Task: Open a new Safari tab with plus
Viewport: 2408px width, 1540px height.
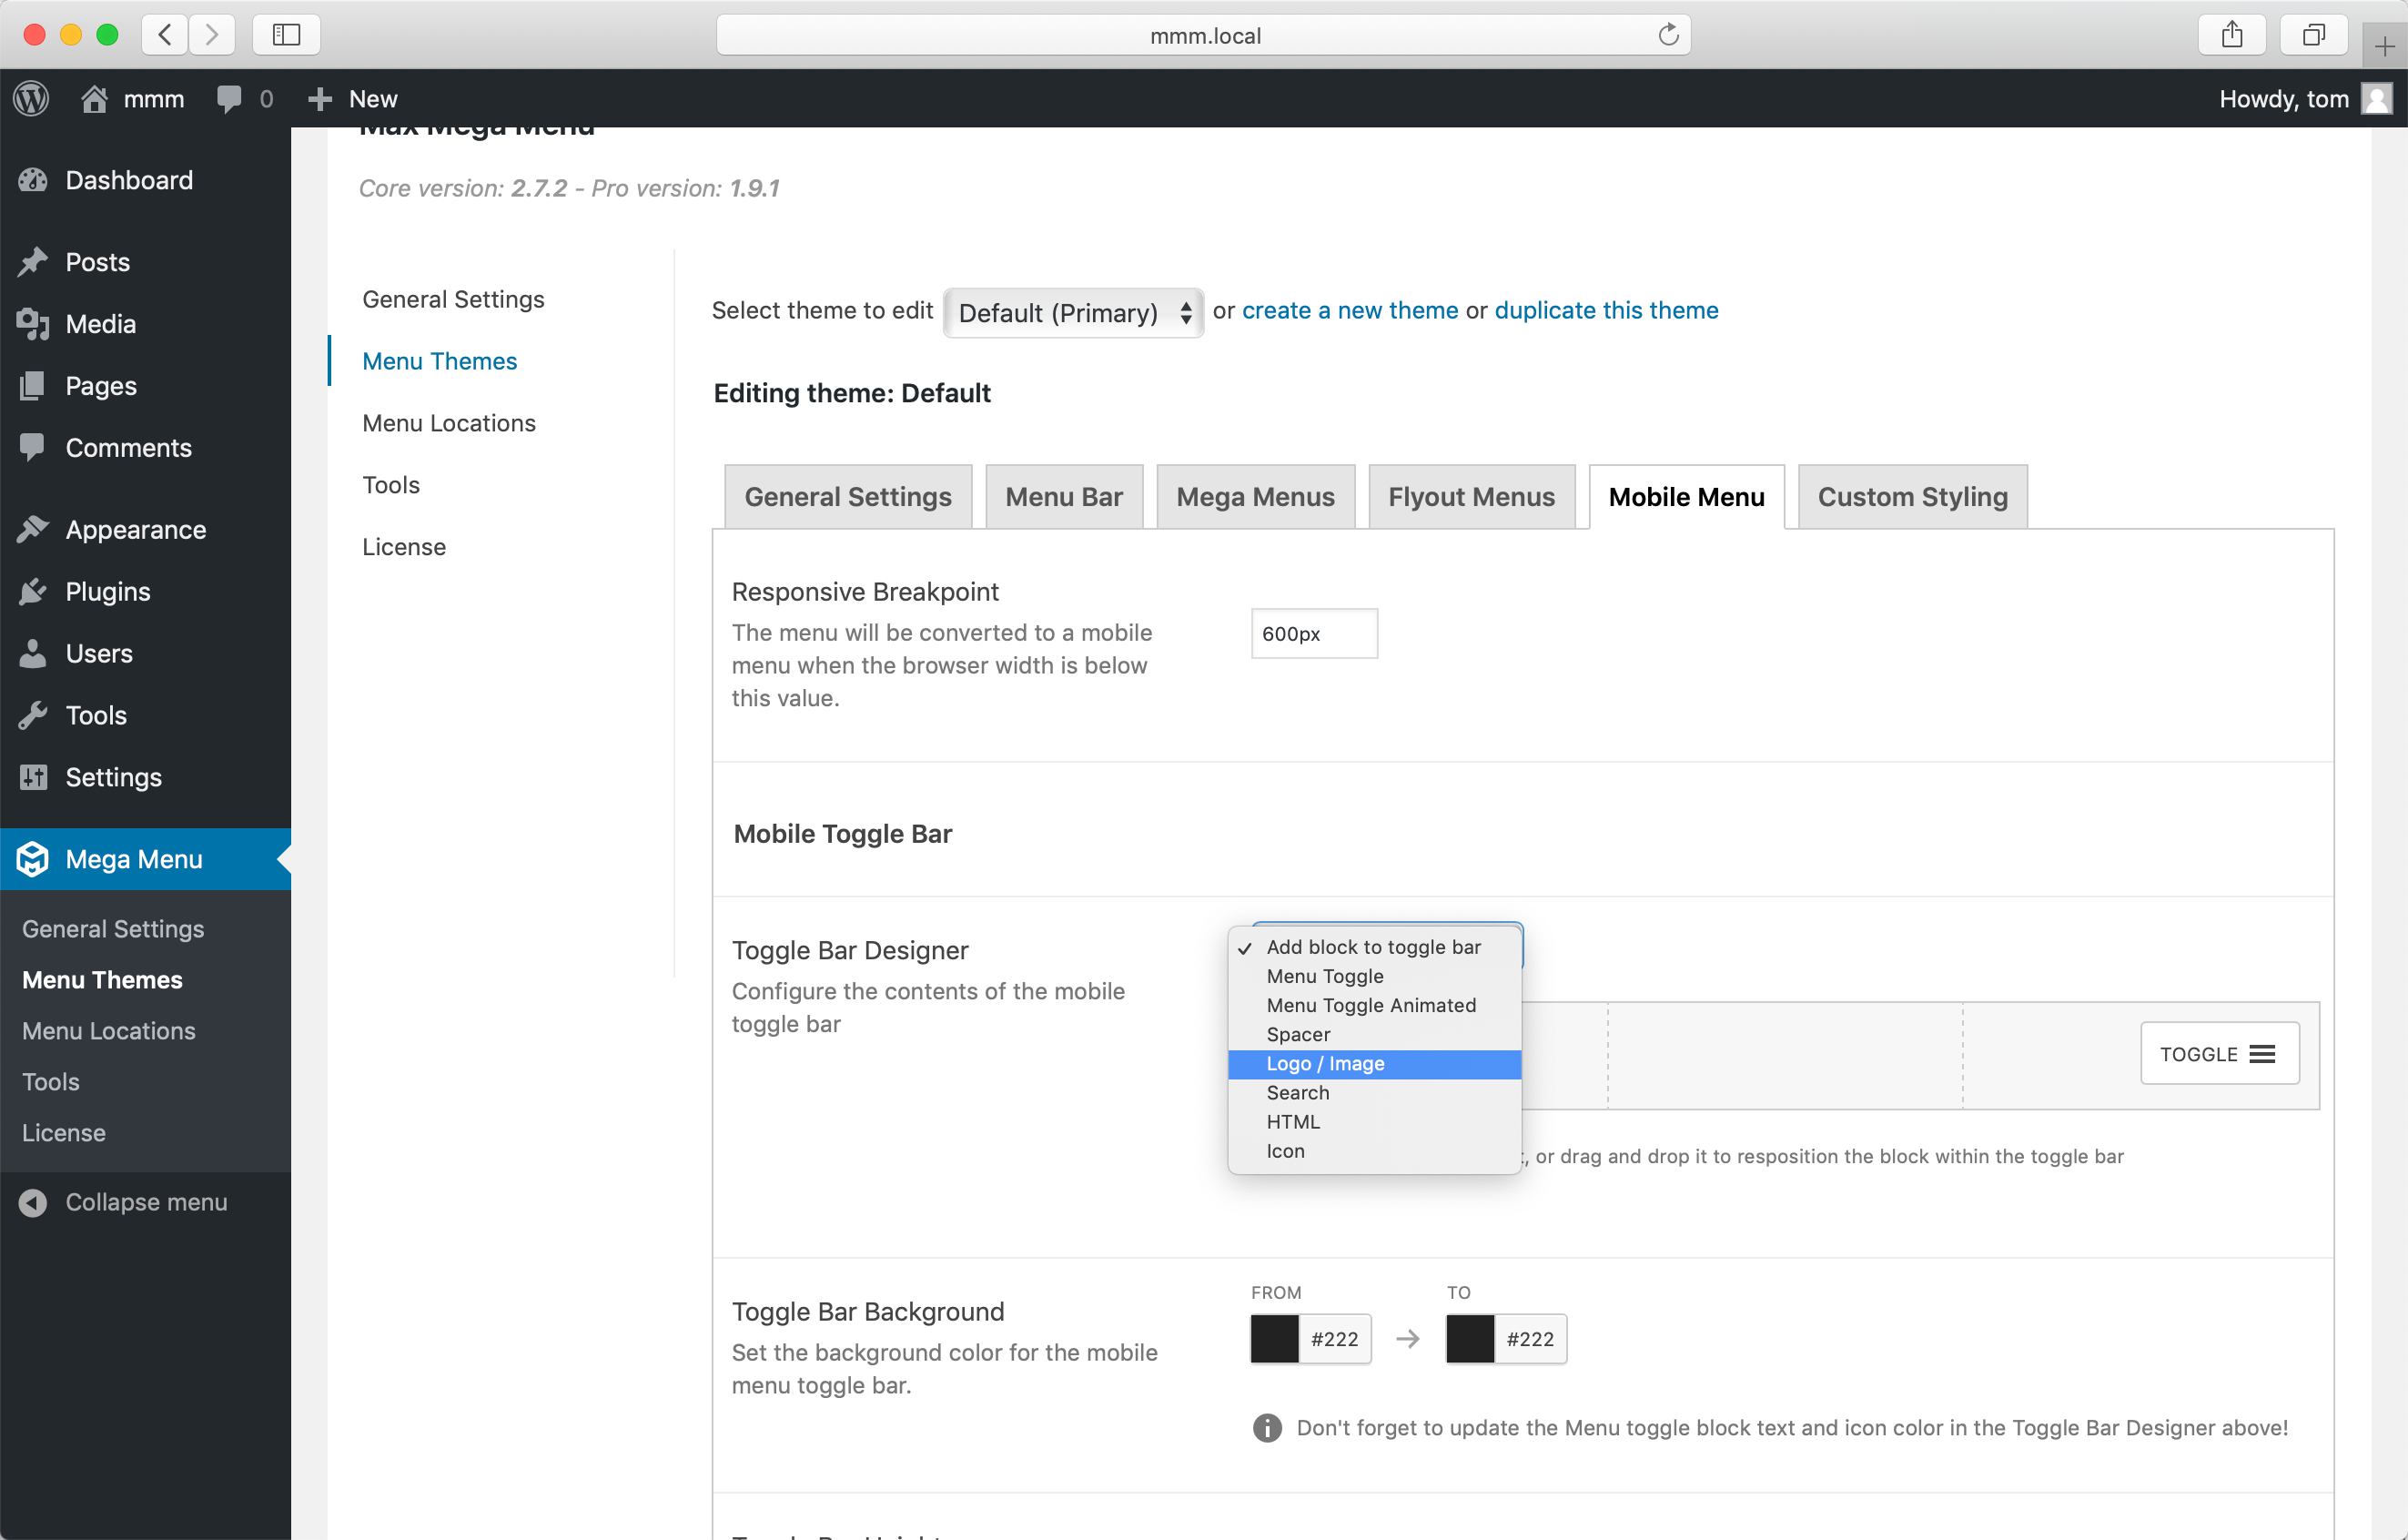Action: coord(2384,47)
